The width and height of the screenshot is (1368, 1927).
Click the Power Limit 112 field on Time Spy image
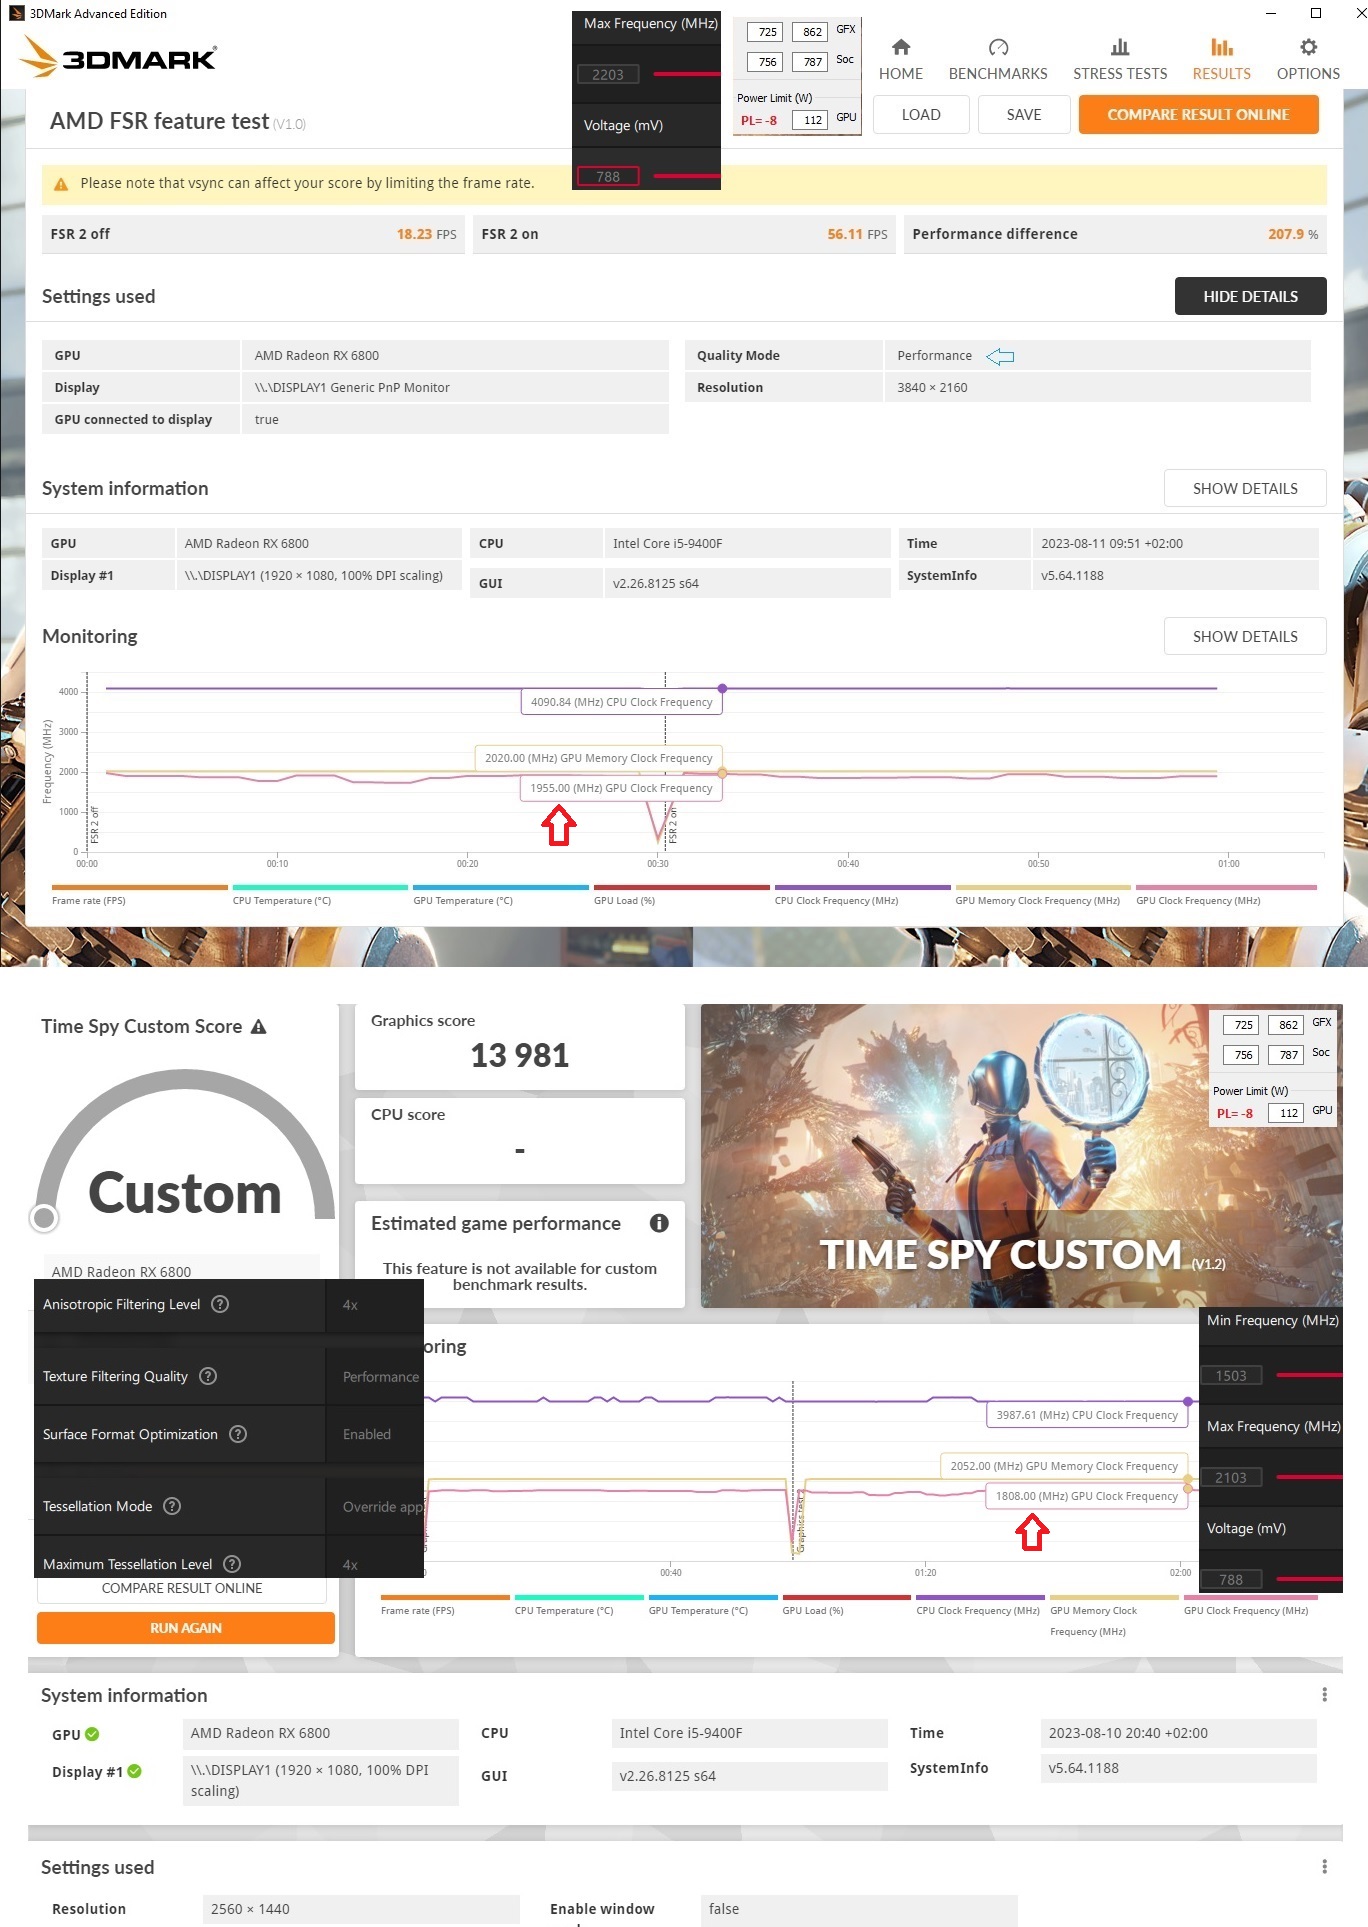point(1288,1113)
